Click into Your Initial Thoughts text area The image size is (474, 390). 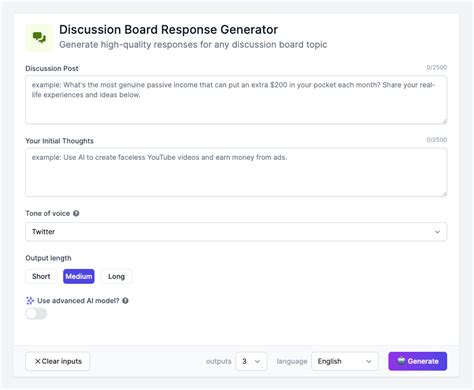236,172
